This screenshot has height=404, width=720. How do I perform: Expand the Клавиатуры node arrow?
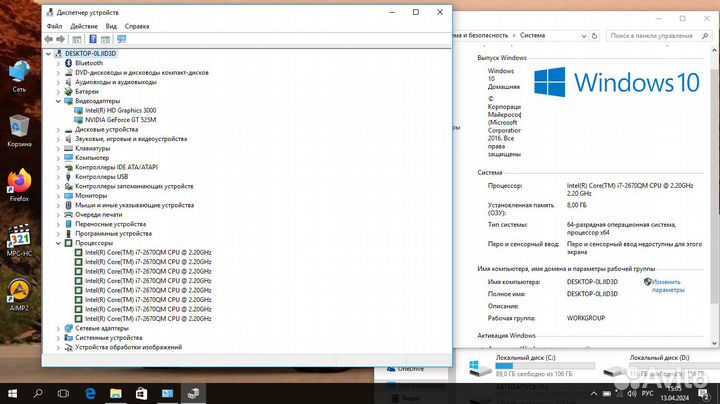pos(58,148)
